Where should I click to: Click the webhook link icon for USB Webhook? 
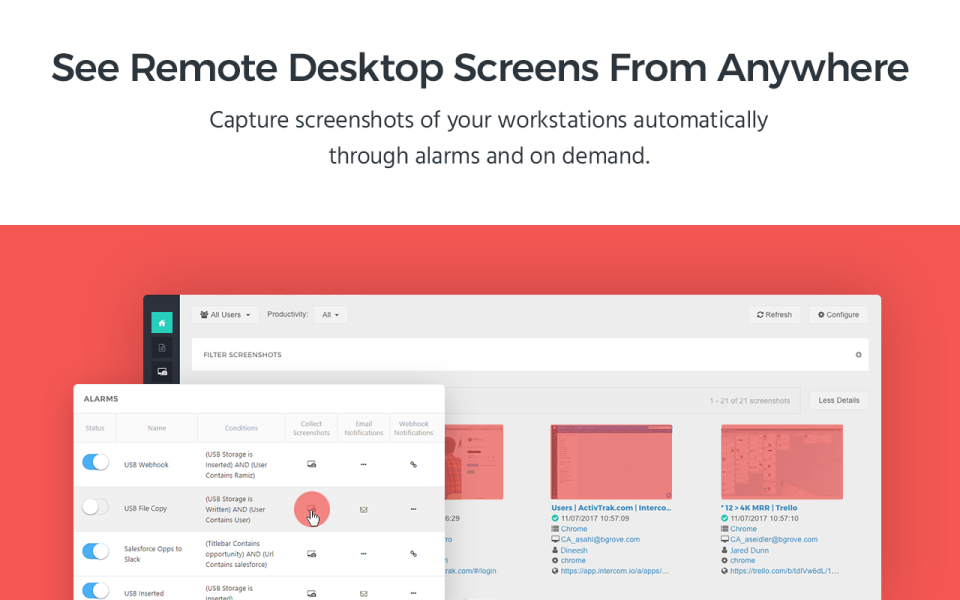click(x=413, y=465)
